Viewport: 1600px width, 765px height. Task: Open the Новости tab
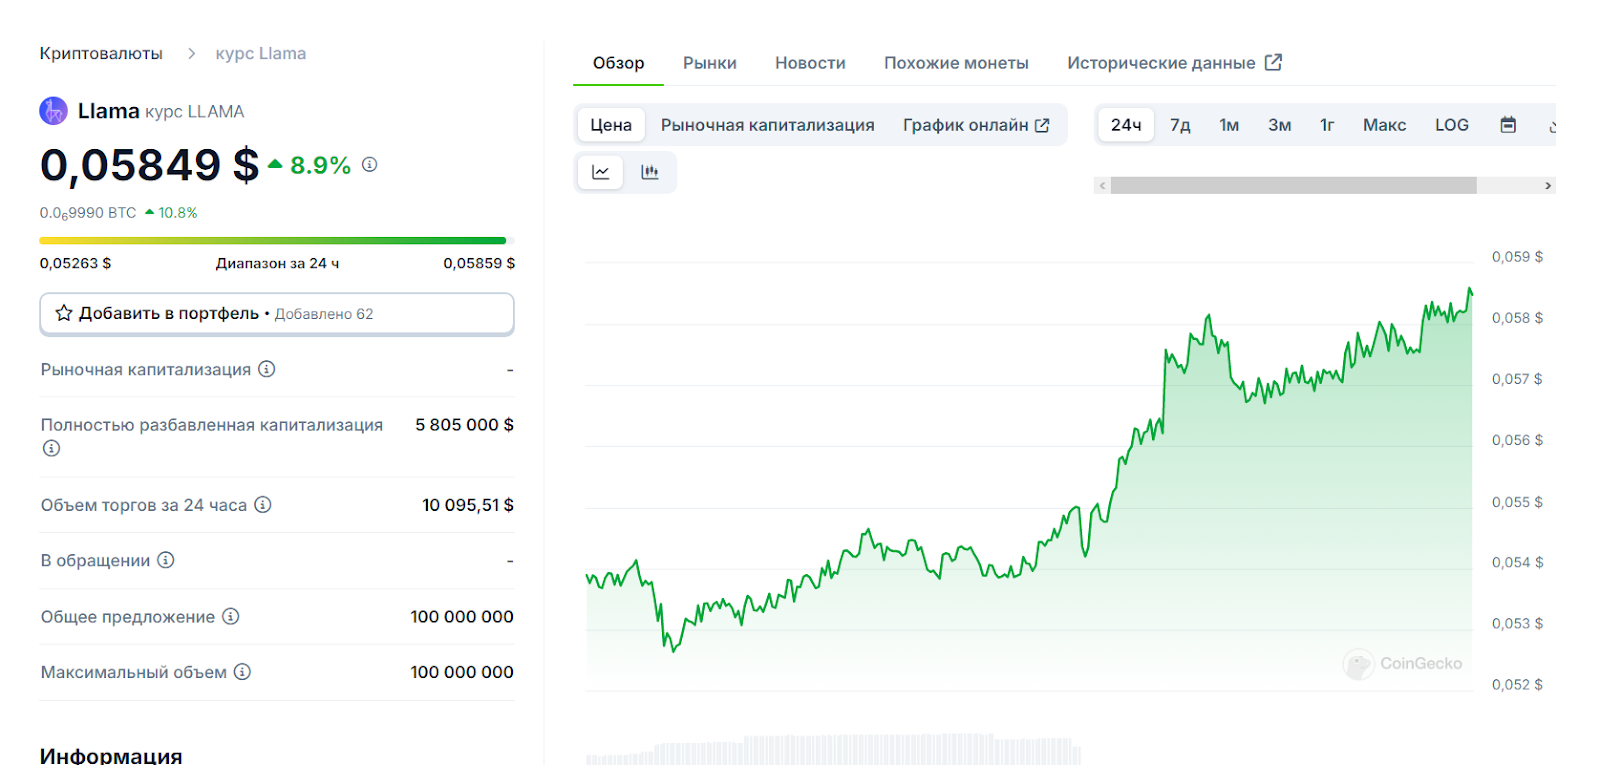[810, 63]
